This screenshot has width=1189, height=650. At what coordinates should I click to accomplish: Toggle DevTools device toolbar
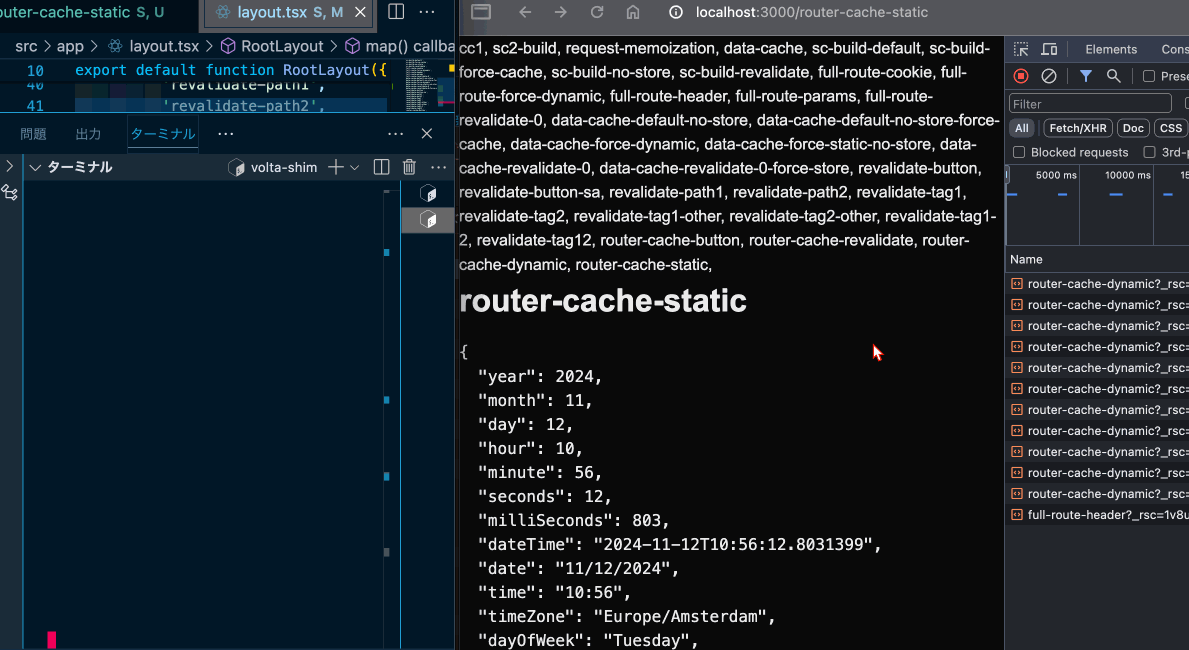point(1049,49)
